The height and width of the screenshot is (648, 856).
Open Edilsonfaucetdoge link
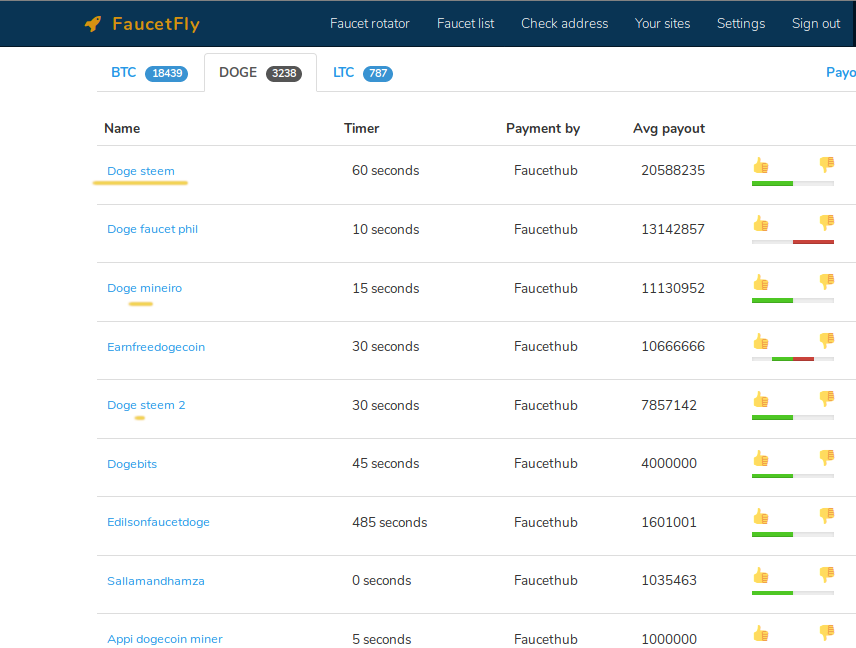point(158,522)
